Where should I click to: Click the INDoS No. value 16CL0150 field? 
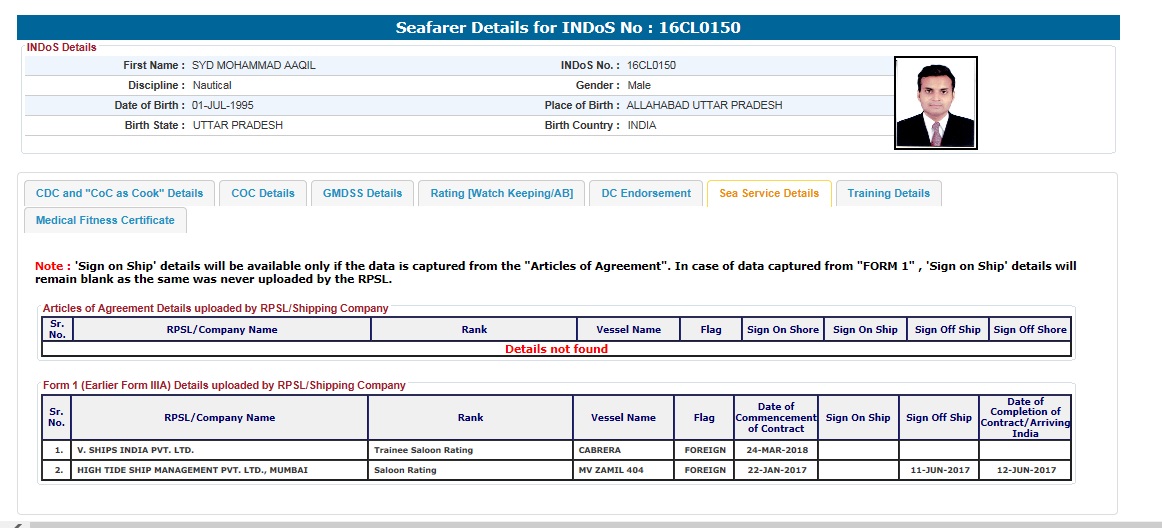point(651,65)
